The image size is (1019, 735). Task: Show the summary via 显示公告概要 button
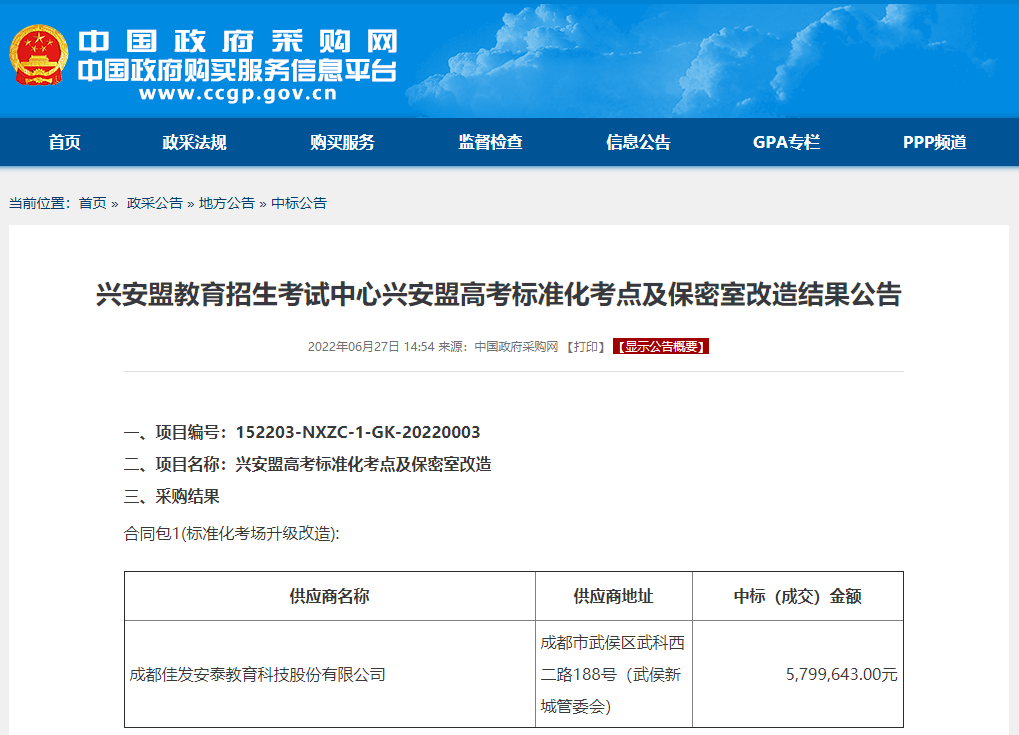tap(661, 347)
